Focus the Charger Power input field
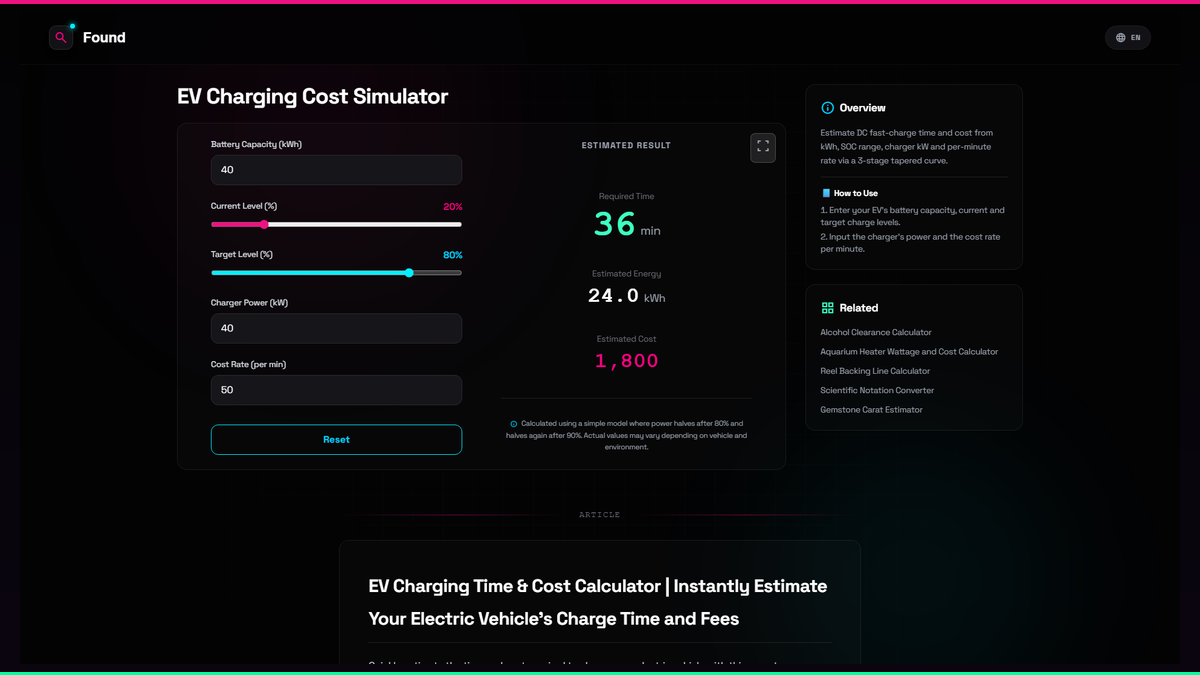Image resolution: width=1200 pixels, height=675 pixels. [336, 328]
